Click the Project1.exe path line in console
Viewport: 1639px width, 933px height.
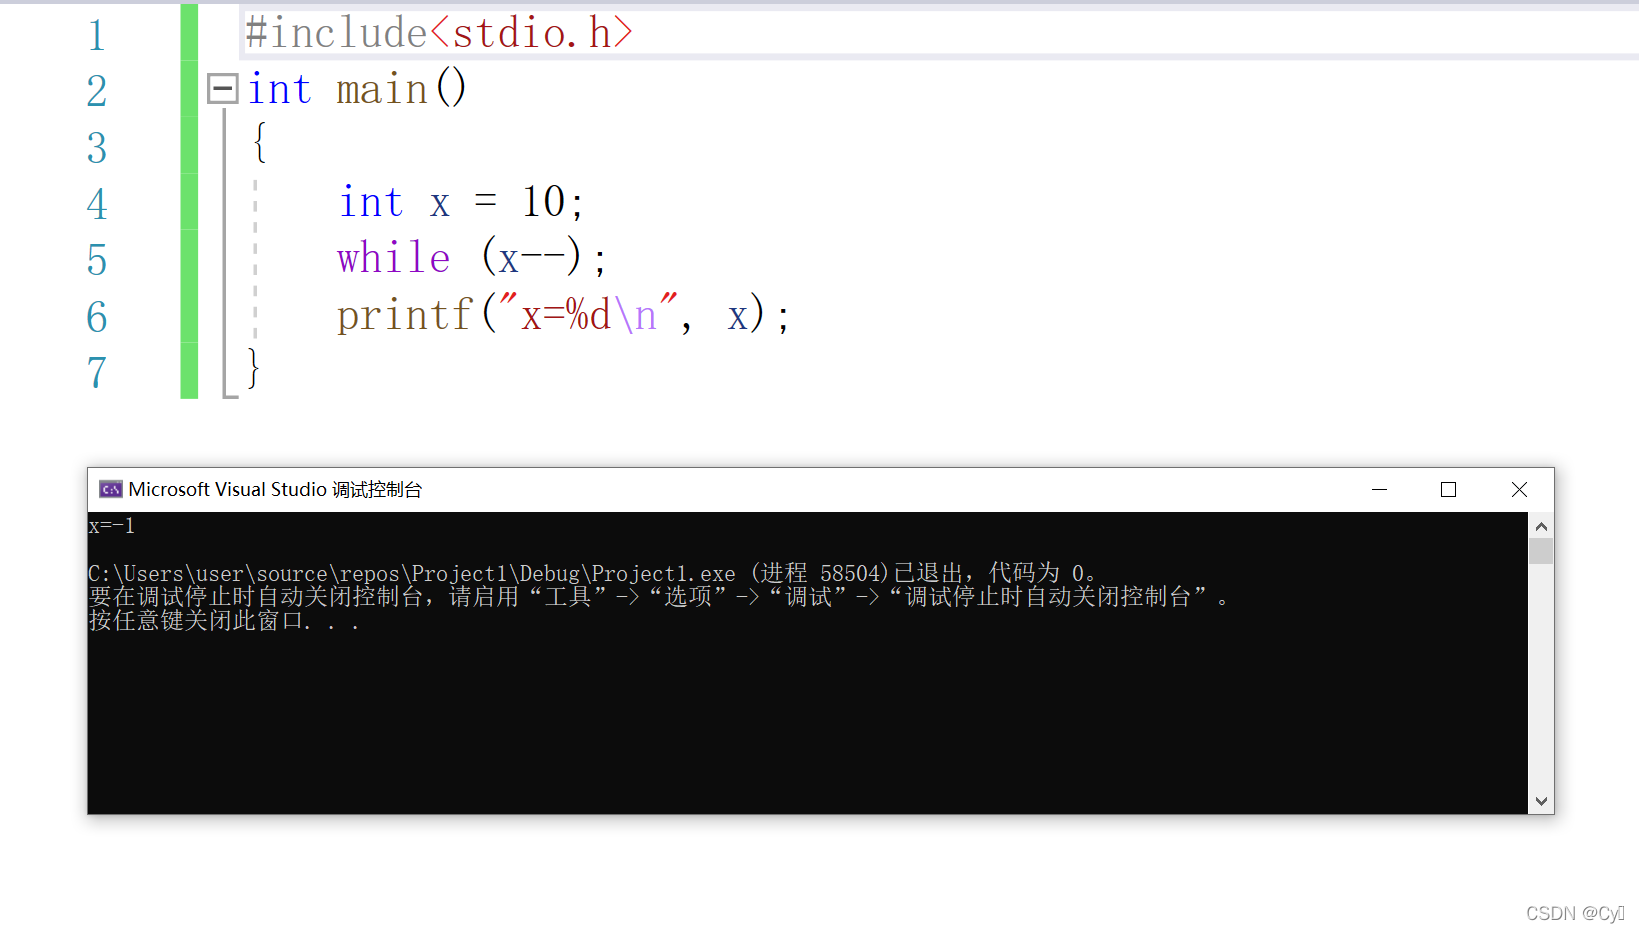[592, 573]
